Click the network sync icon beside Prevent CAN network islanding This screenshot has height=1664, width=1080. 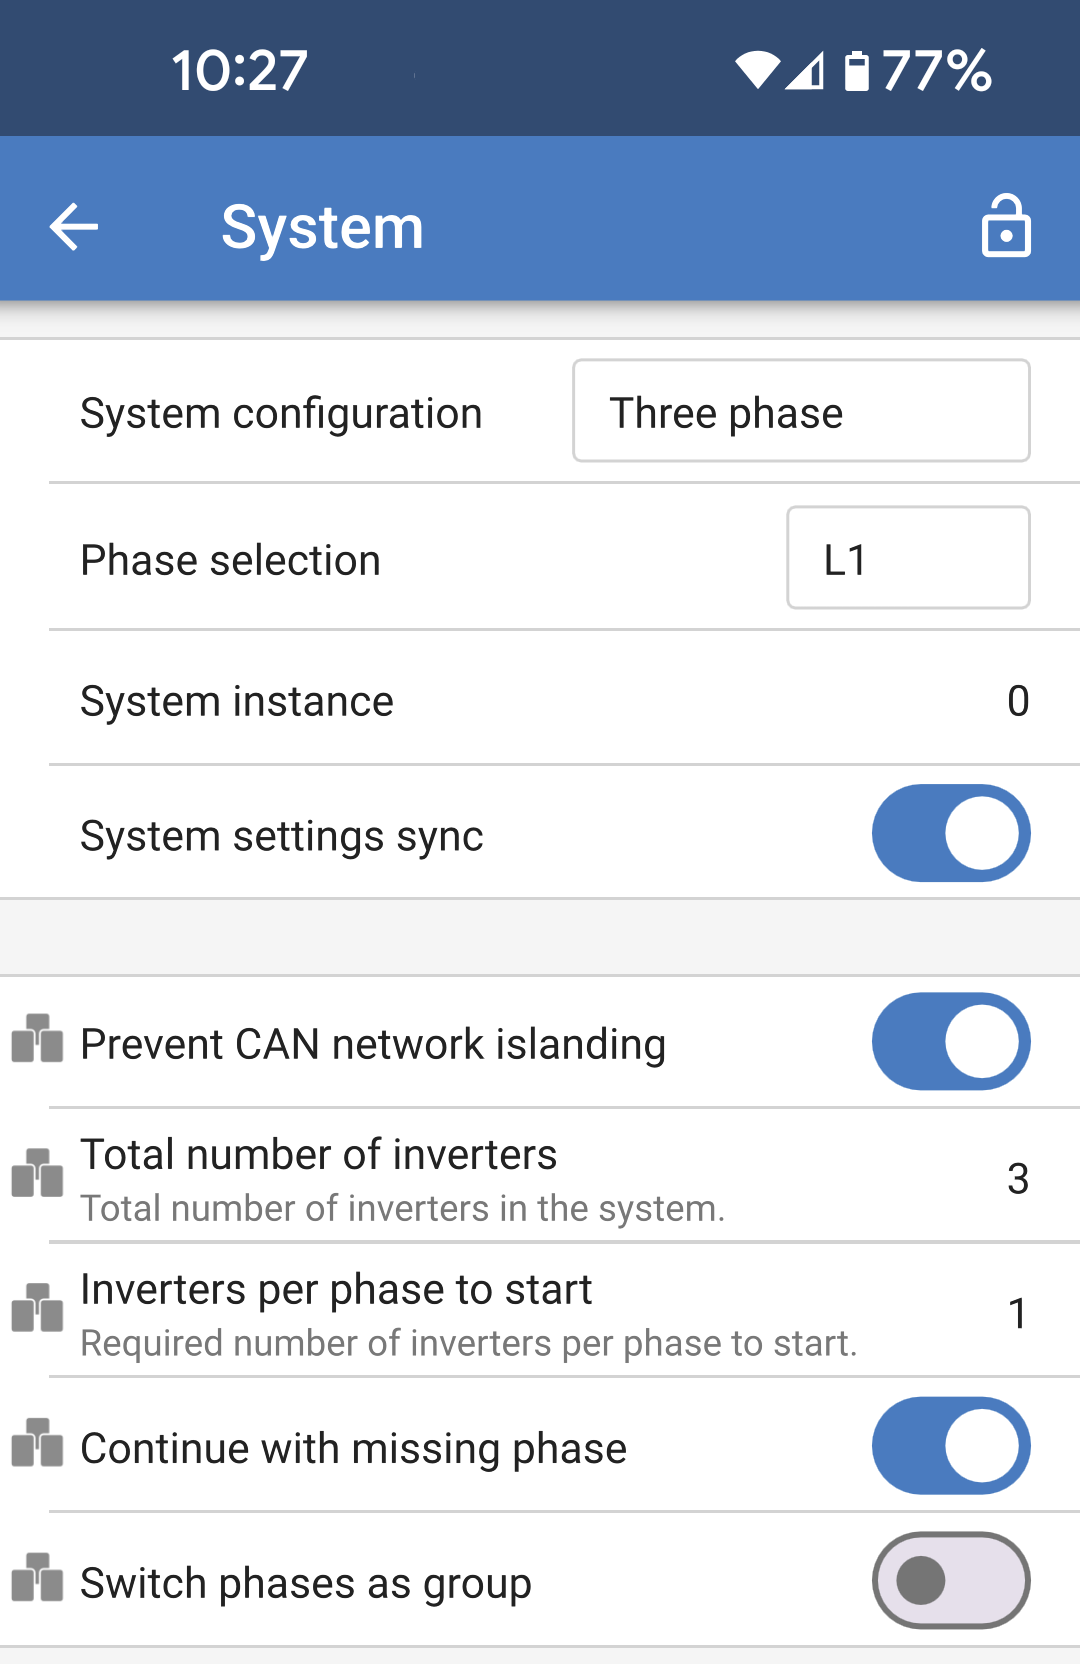[37, 1041]
